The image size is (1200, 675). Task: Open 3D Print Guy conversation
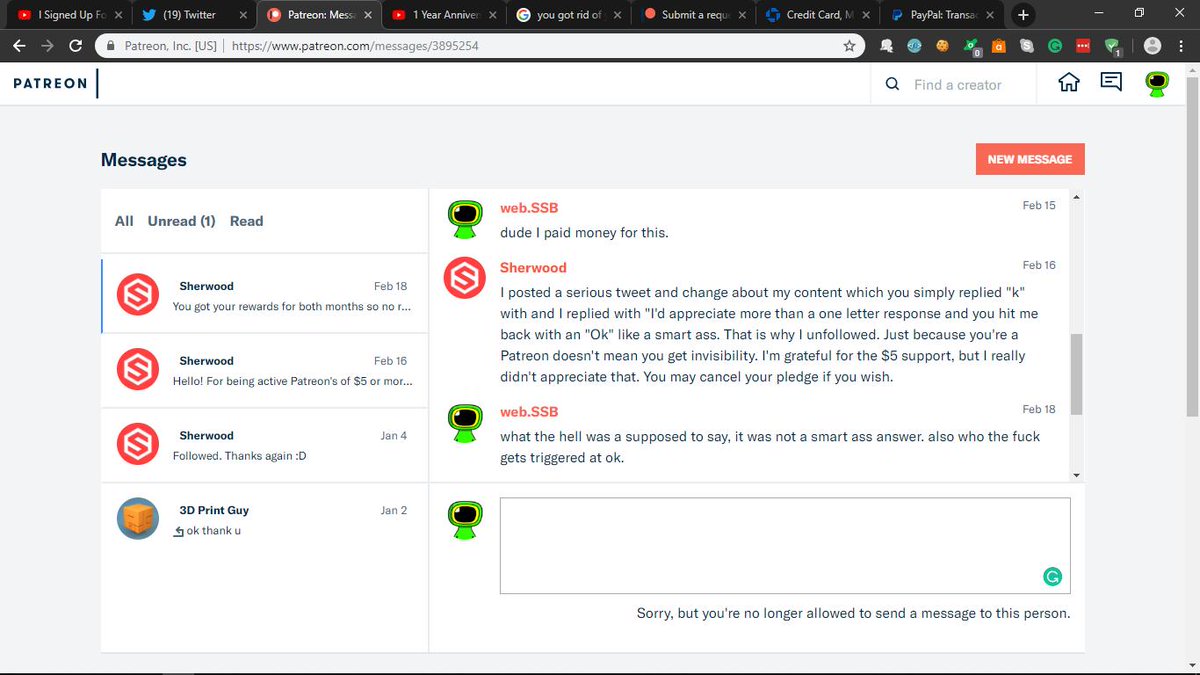coord(265,520)
